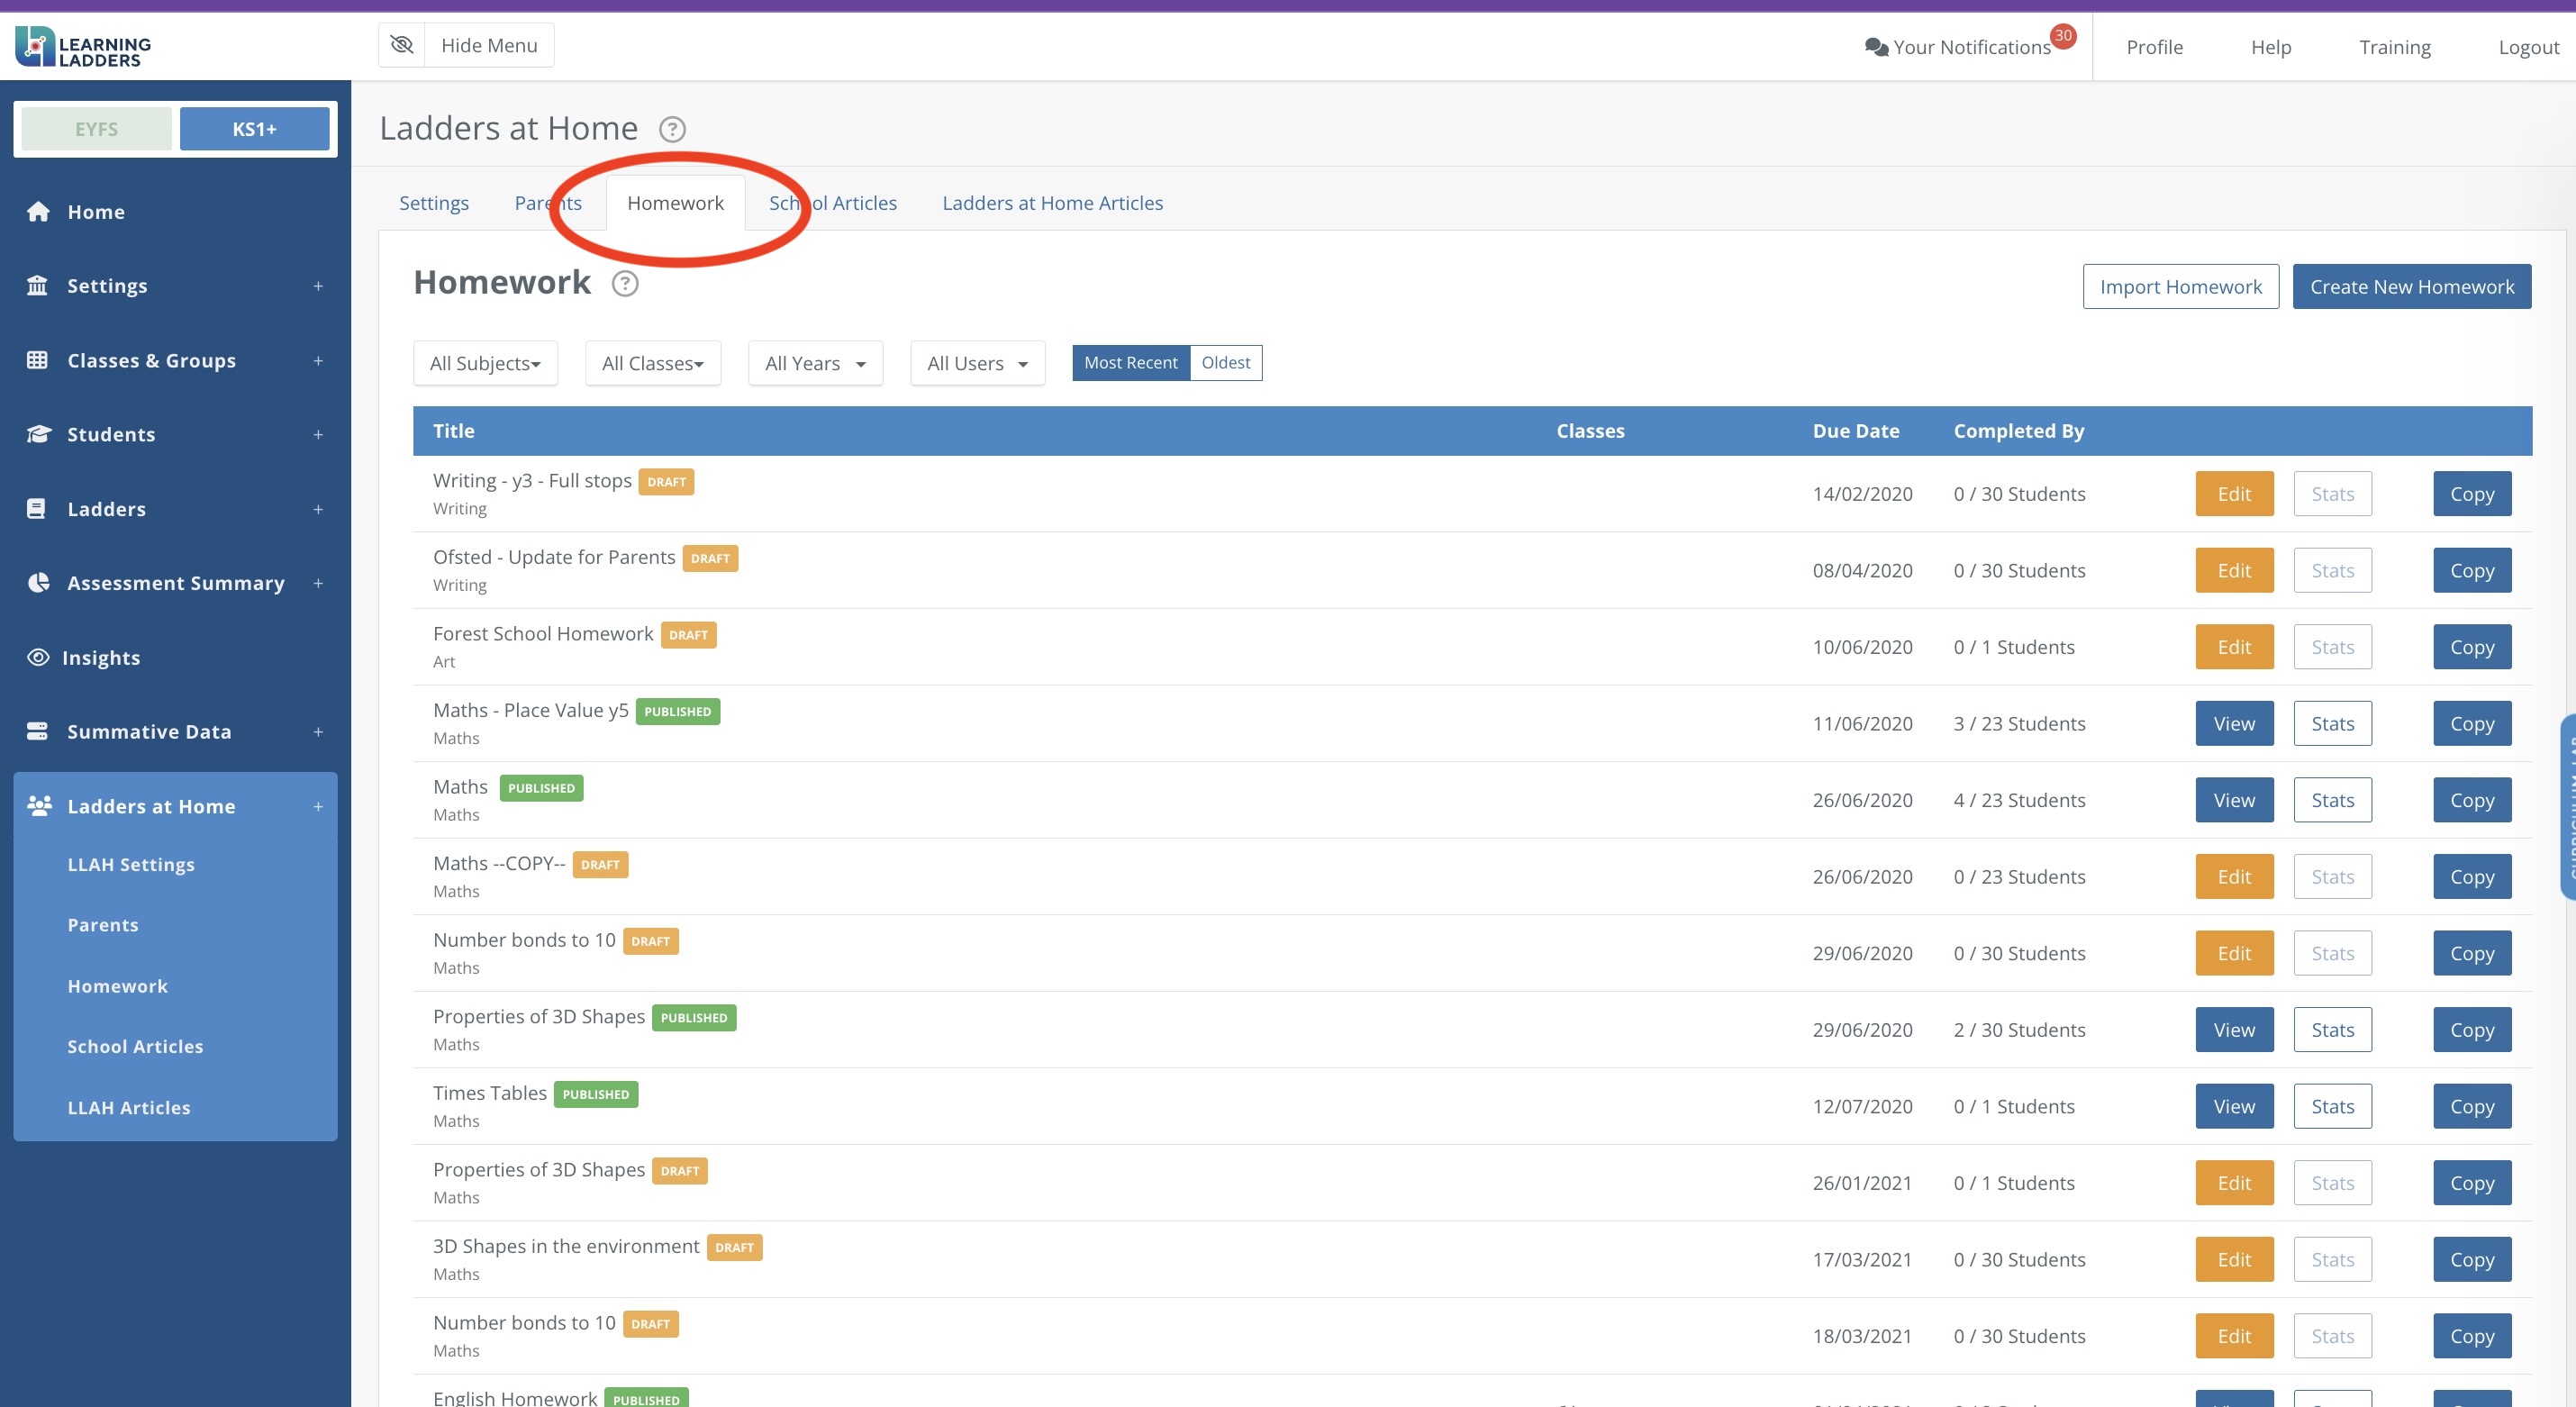Open LLAH Settings in sidebar submenu
Screen dimensions: 2576x1407
pos(131,864)
